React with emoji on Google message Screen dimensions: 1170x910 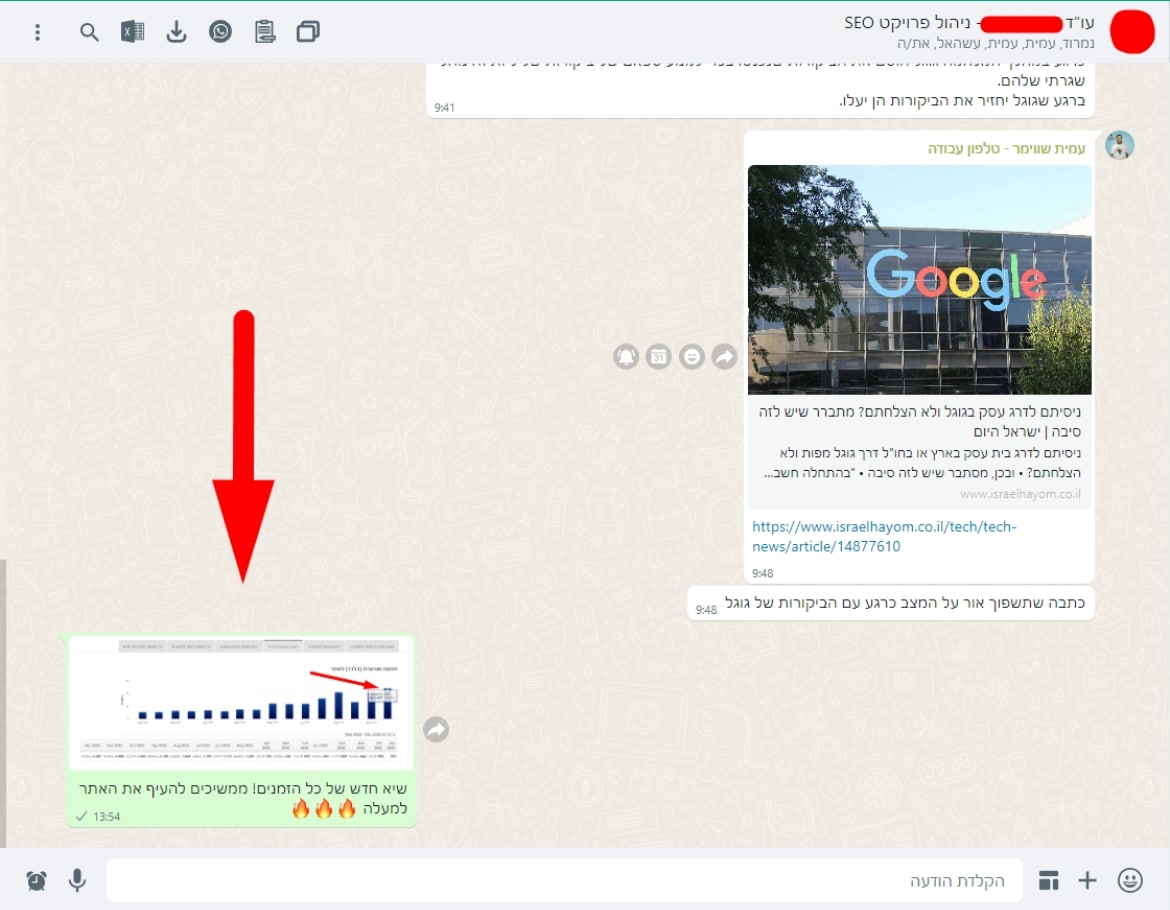point(692,357)
